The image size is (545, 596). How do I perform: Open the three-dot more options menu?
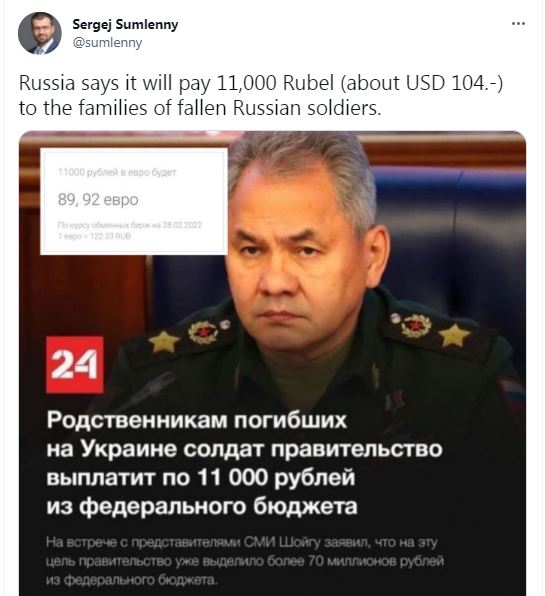[x=518, y=24]
